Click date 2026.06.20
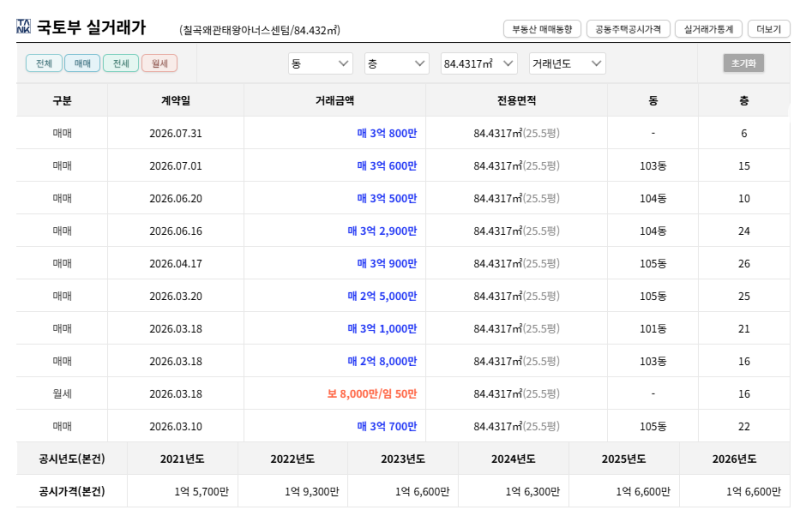The width and height of the screenshot is (800, 516). pyautogui.click(x=176, y=199)
